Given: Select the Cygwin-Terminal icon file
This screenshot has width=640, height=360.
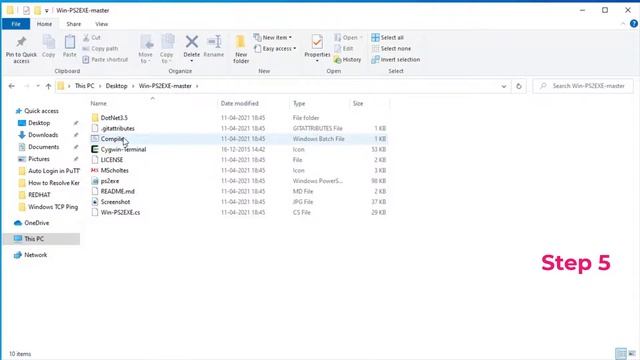Looking at the screenshot, I should click(x=123, y=150).
